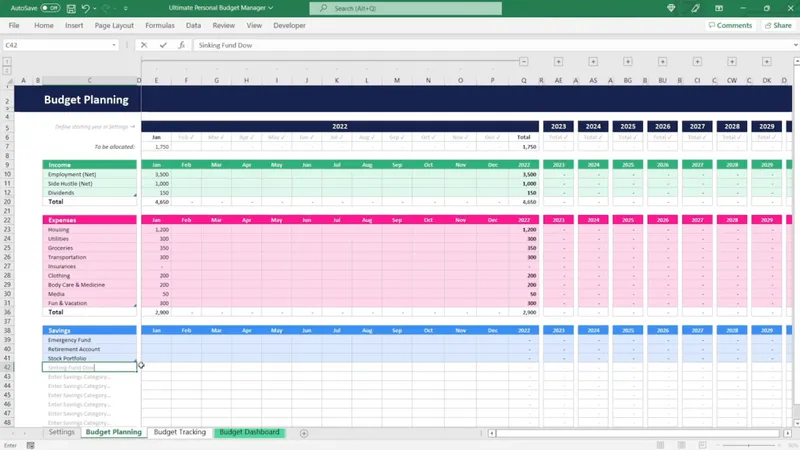
Task: Open Customize Quick Access Toolbar dropdown
Action: 126,8
